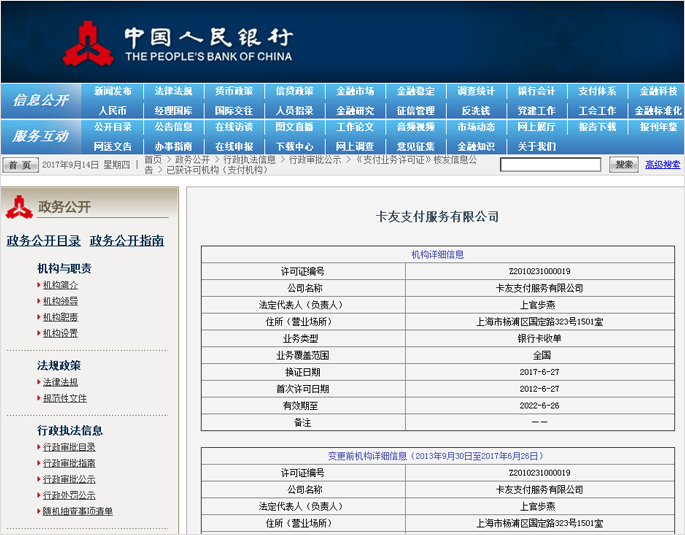Viewport: 685px width, 535px height.
Task: Open 行政审批目录 sidebar link
Action: 69,447
